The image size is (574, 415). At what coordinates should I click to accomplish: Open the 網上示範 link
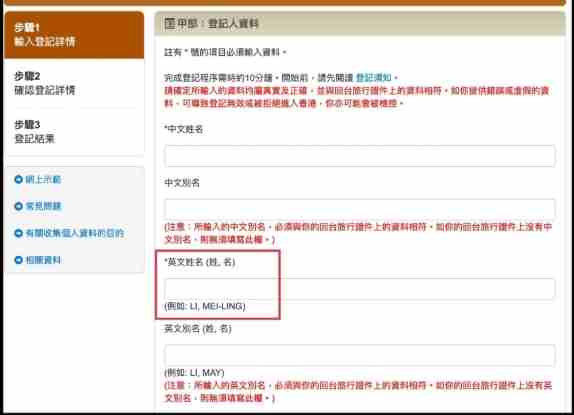43,179
